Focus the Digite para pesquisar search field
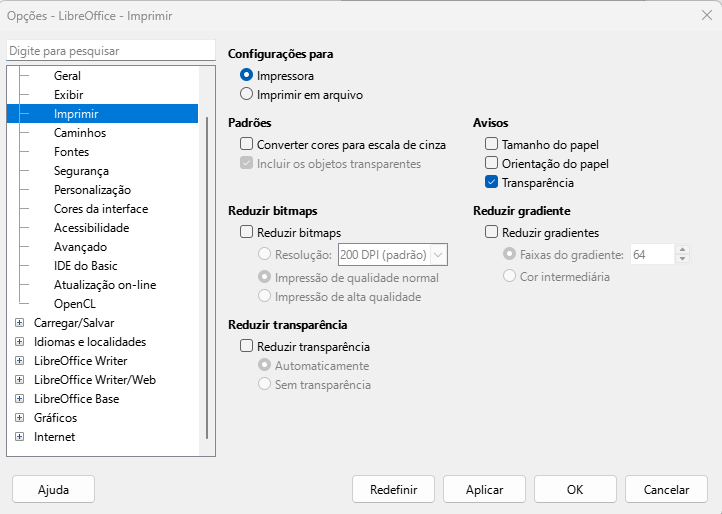 tap(111, 51)
